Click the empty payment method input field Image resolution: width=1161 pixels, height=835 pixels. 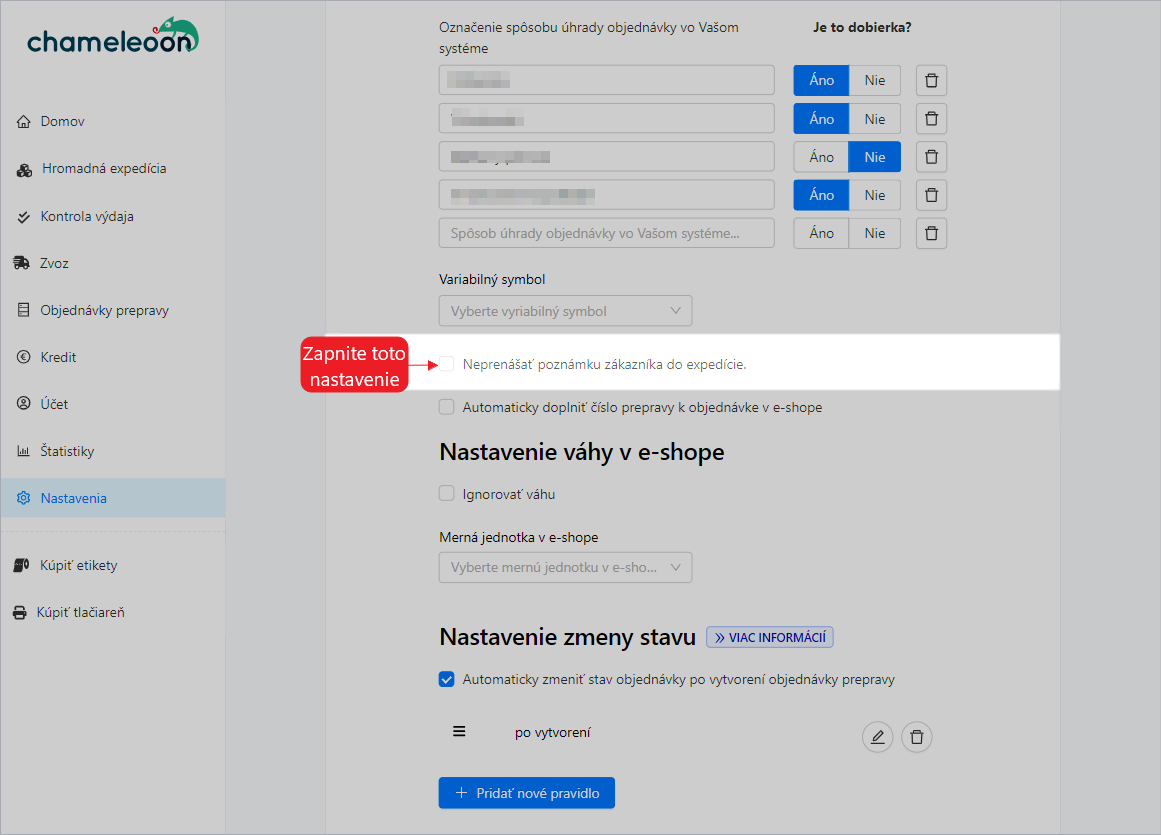pyautogui.click(x=606, y=233)
